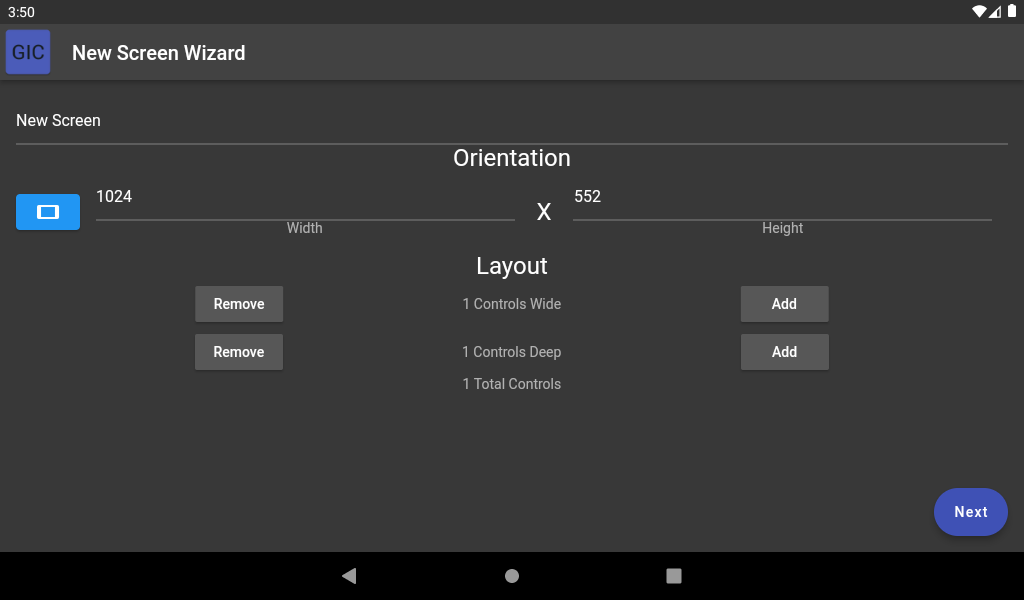The width and height of the screenshot is (1024, 600).
Task: Tap the Home navigation circle
Action: pos(512,576)
